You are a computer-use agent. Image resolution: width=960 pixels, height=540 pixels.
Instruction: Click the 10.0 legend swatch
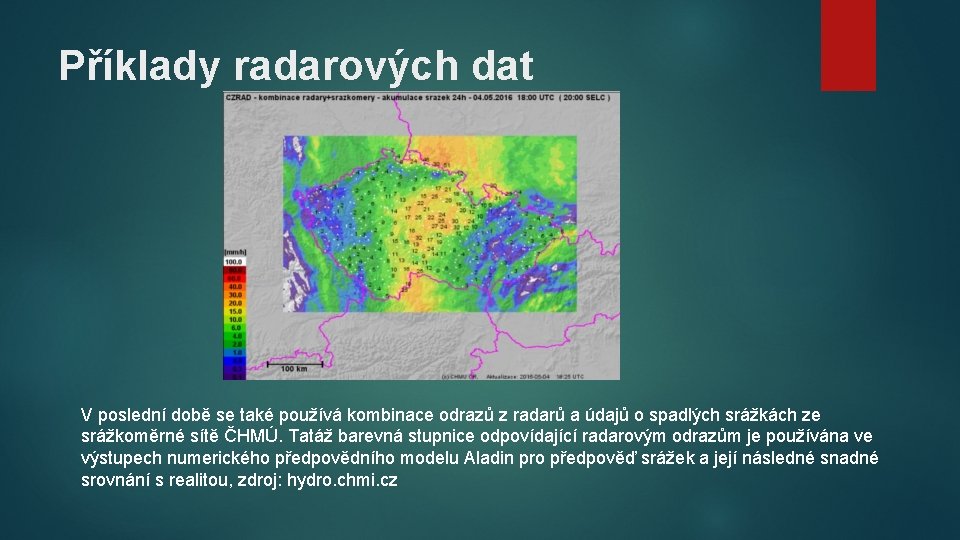point(234,320)
